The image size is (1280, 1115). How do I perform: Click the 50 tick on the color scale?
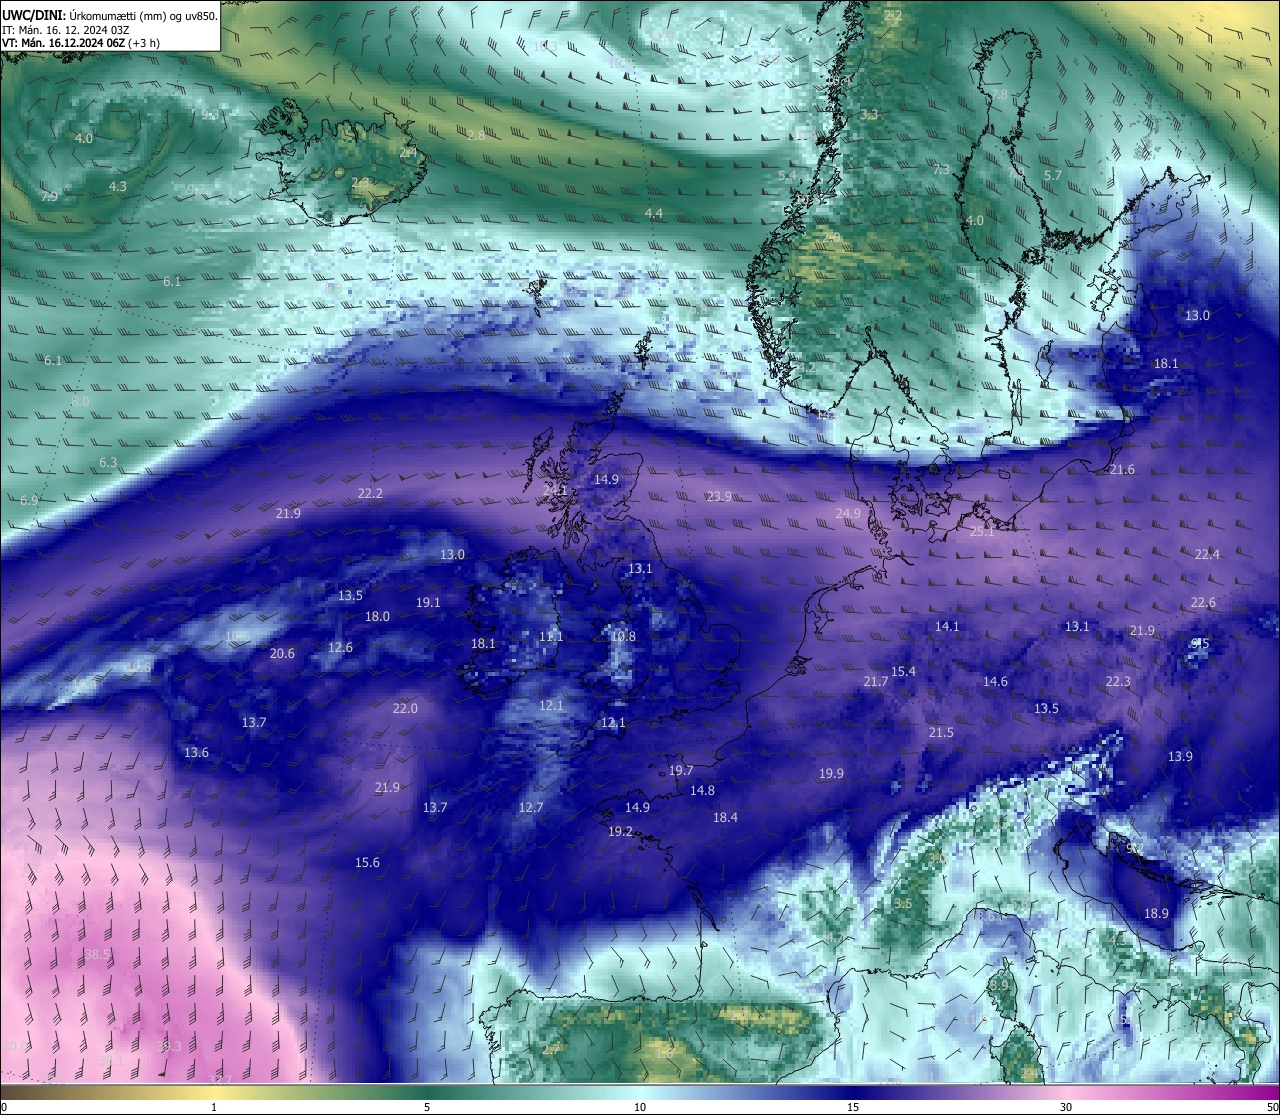(x=1272, y=1107)
